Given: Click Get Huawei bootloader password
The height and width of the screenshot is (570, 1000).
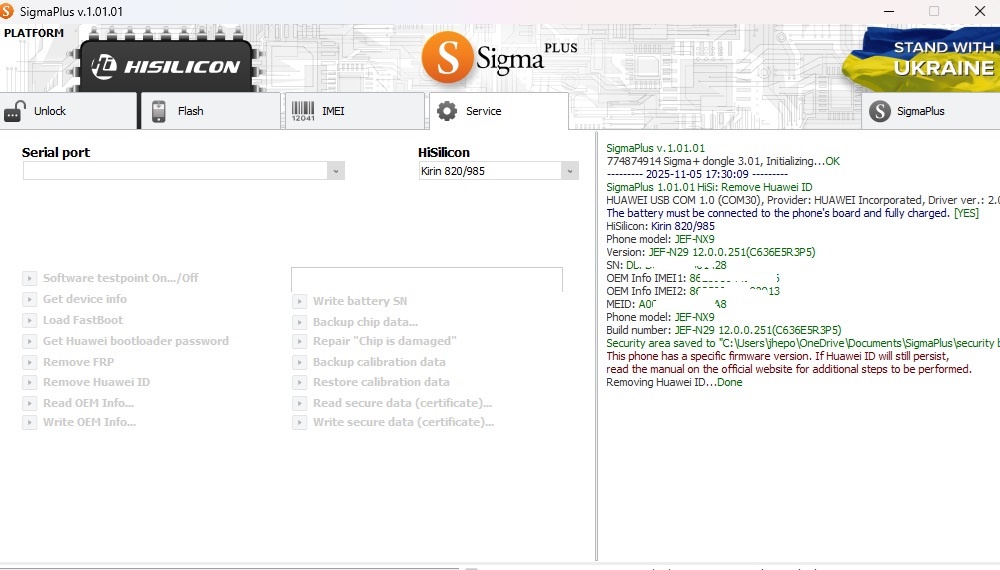Looking at the screenshot, I should tap(126, 341).
